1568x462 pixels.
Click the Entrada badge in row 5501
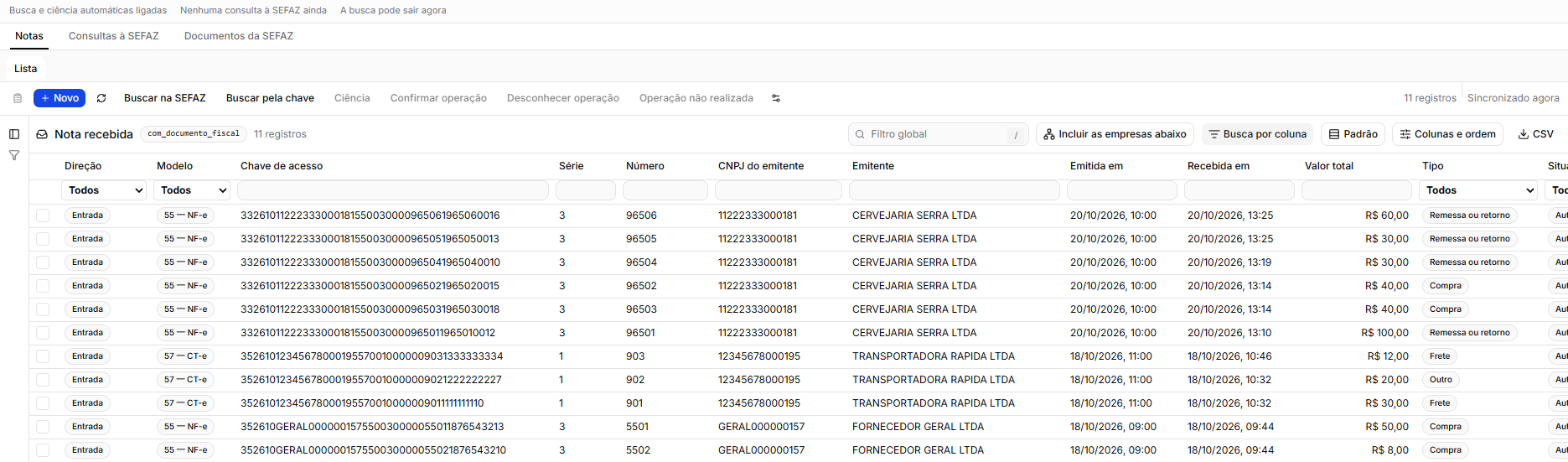87,426
